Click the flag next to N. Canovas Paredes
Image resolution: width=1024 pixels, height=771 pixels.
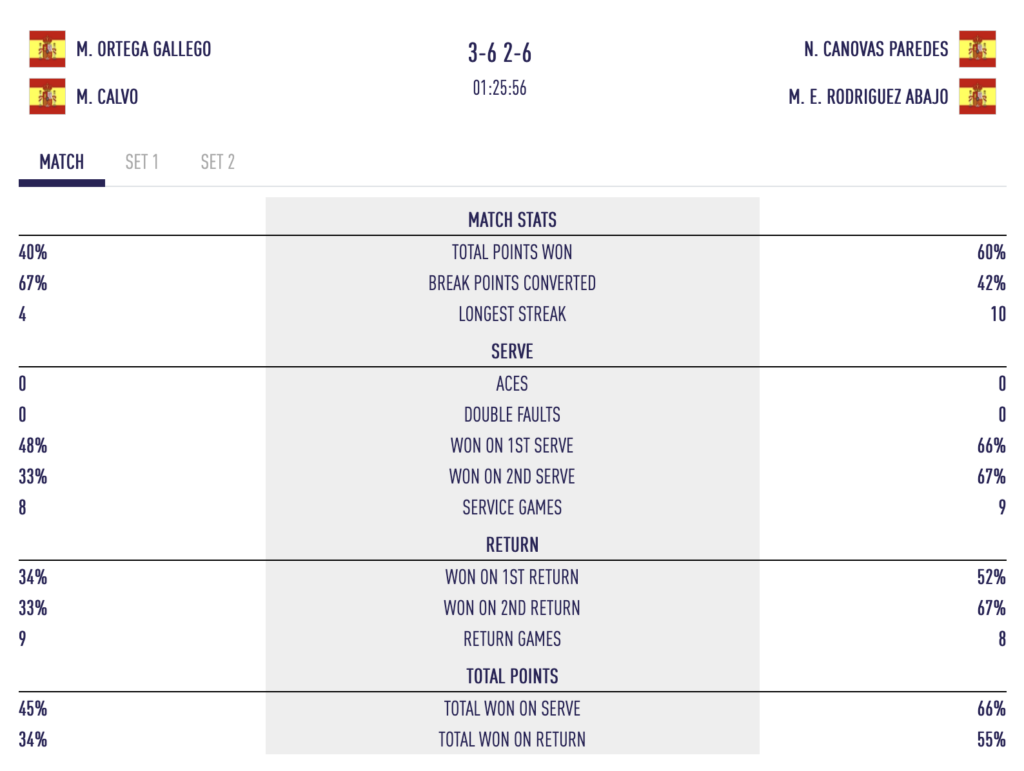(977, 49)
